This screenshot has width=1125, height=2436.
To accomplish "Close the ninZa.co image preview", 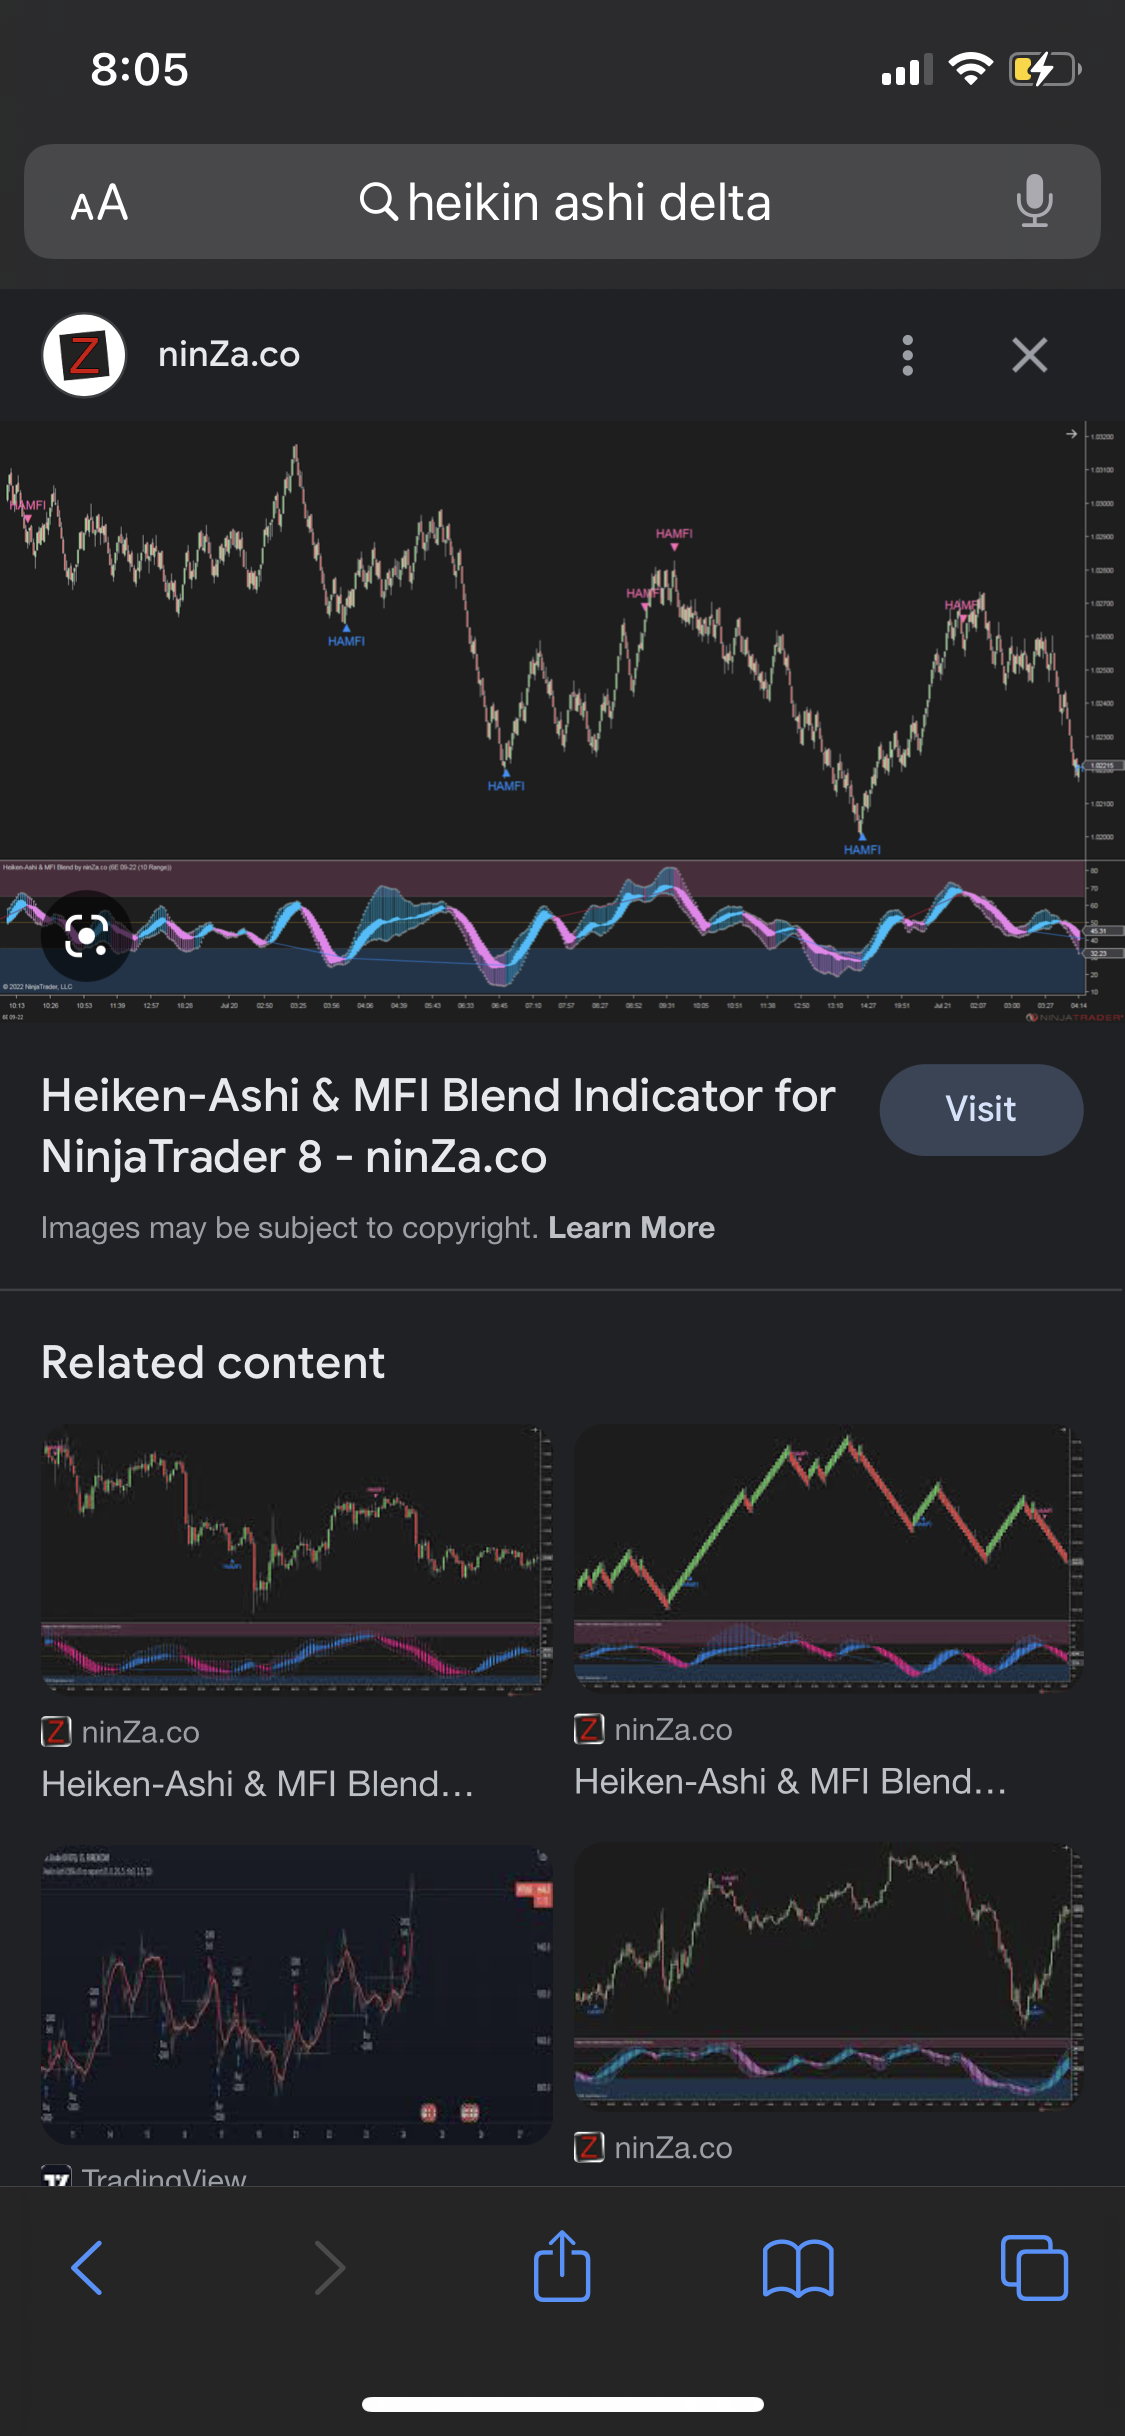I will [x=1029, y=355].
